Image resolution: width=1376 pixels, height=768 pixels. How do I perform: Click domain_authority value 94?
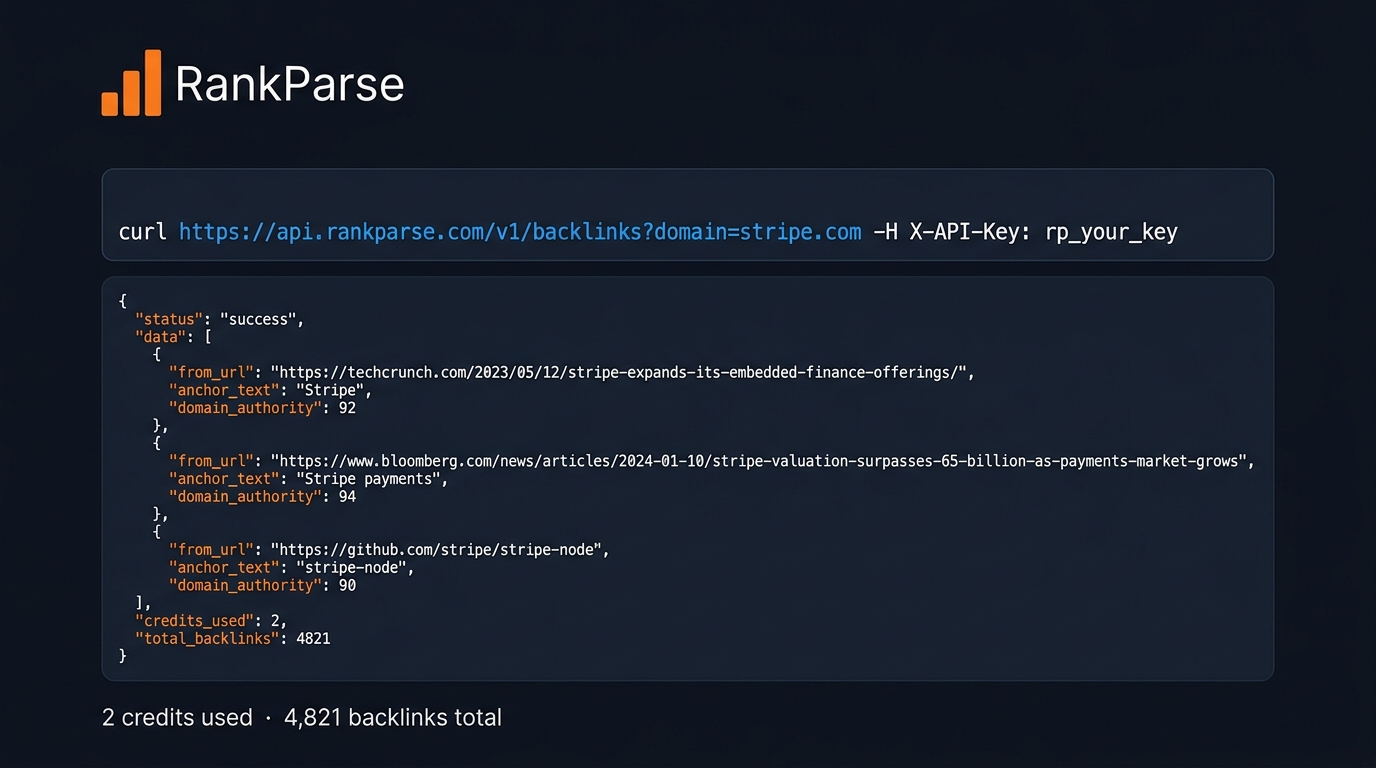tap(347, 496)
